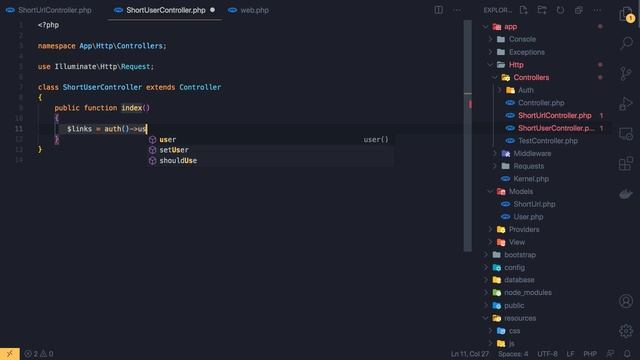Image resolution: width=640 pixels, height=360 pixels.
Task: Click the feedback icon in status bar
Action: 611,354
